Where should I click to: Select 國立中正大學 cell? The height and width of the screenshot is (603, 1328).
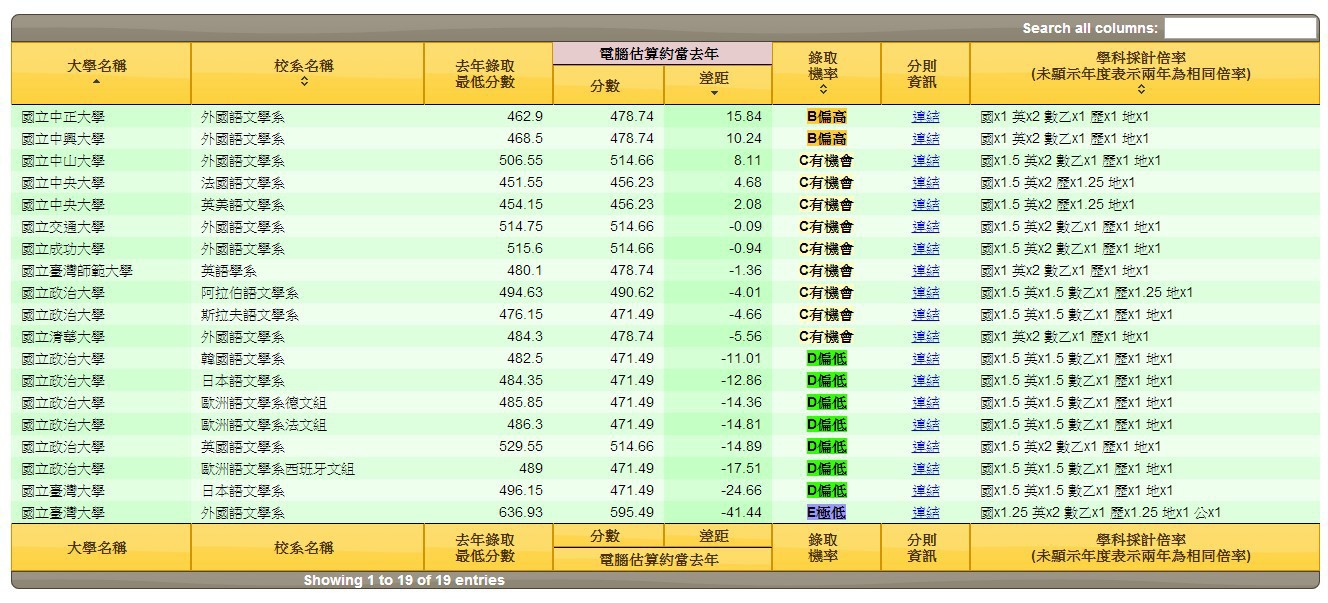pyautogui.click(x=101, y=116)
